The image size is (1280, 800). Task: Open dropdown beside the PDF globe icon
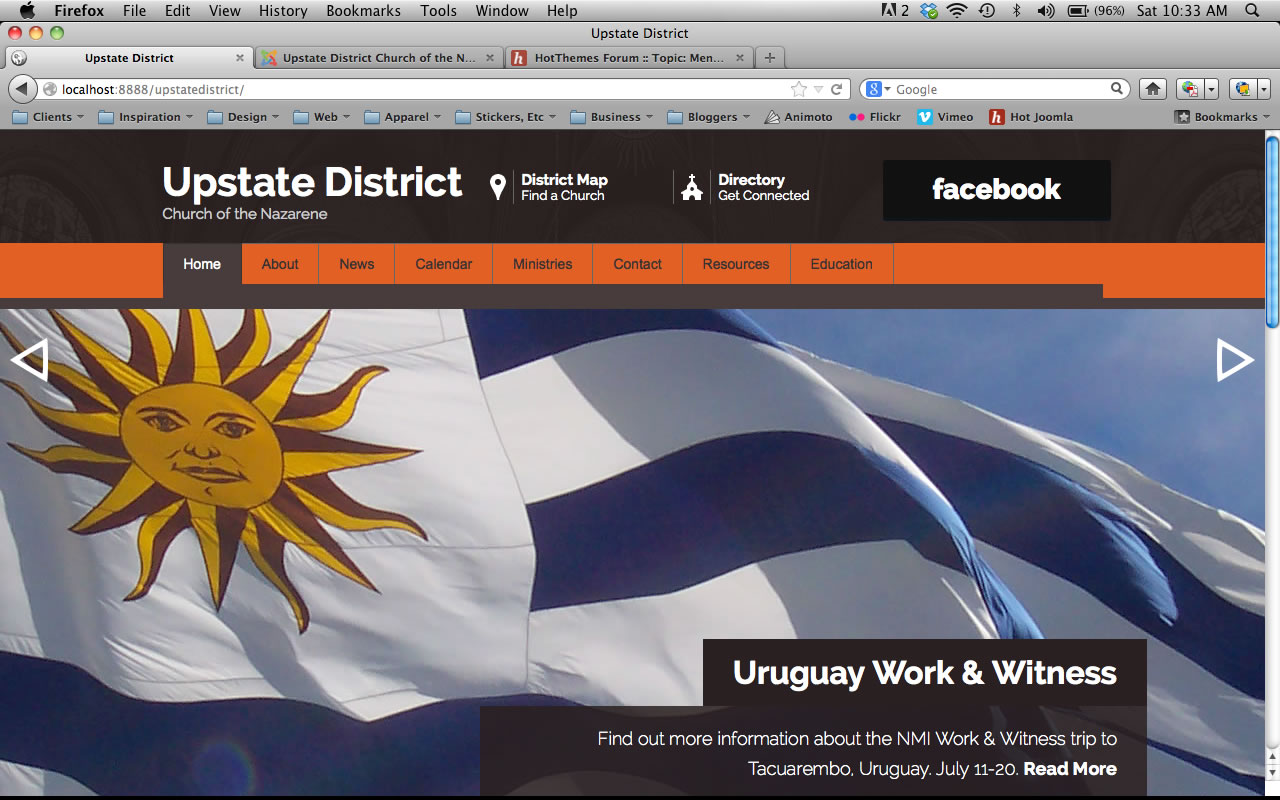(x=1211, y=89)
